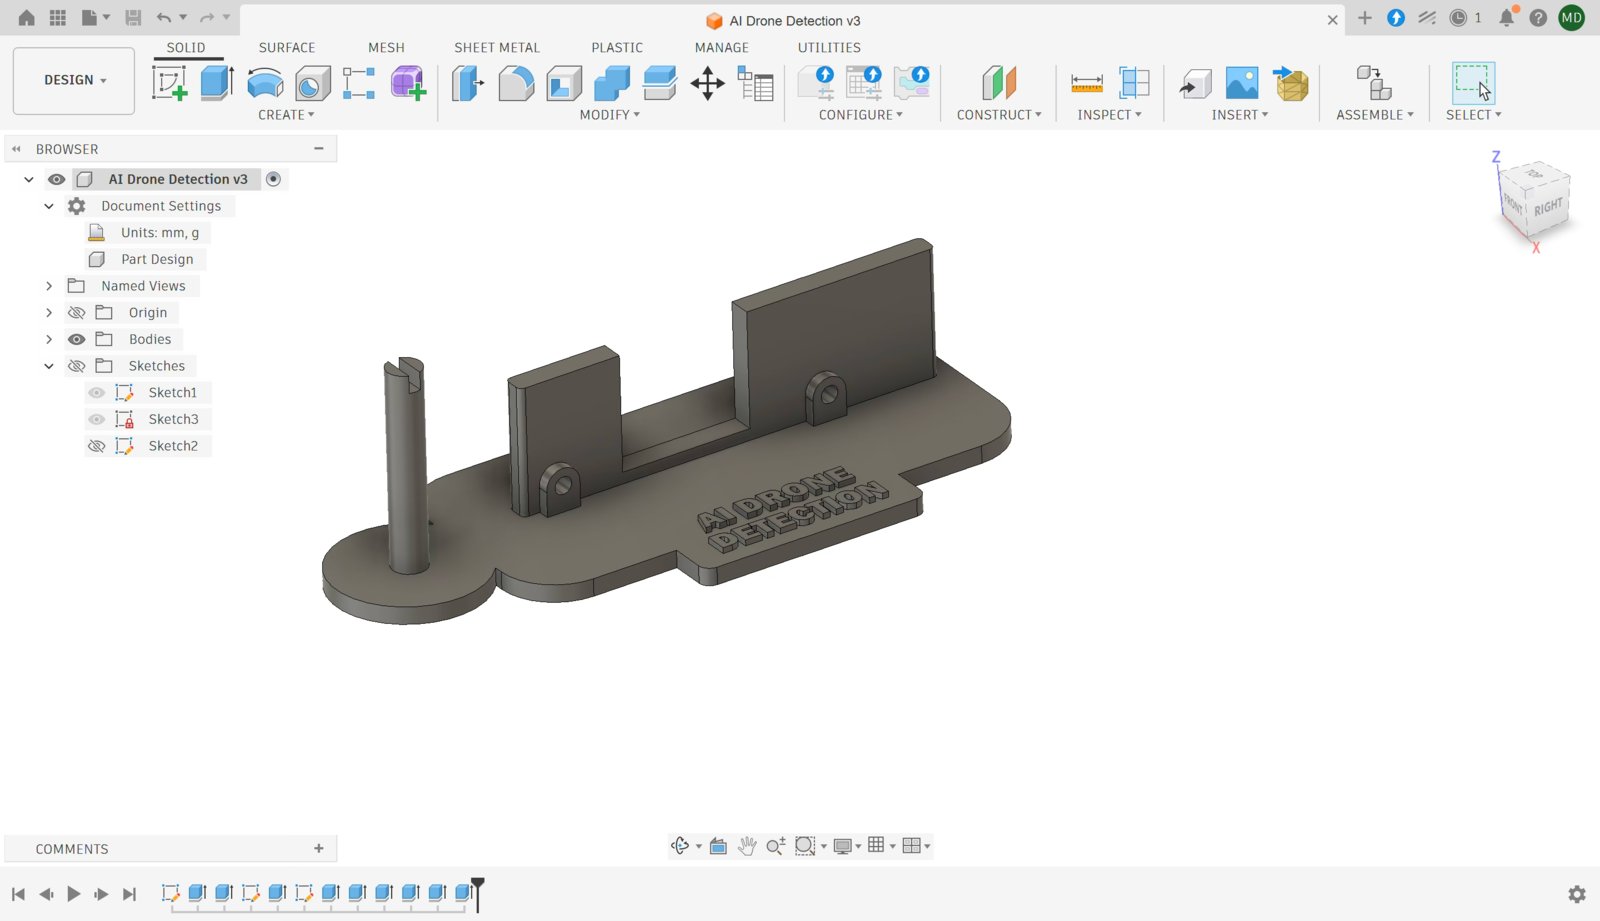The image size is (1600, 921).
Task: Select the Assemble New Component tool
Action: pyautogui.click(x=1374, y=83)
